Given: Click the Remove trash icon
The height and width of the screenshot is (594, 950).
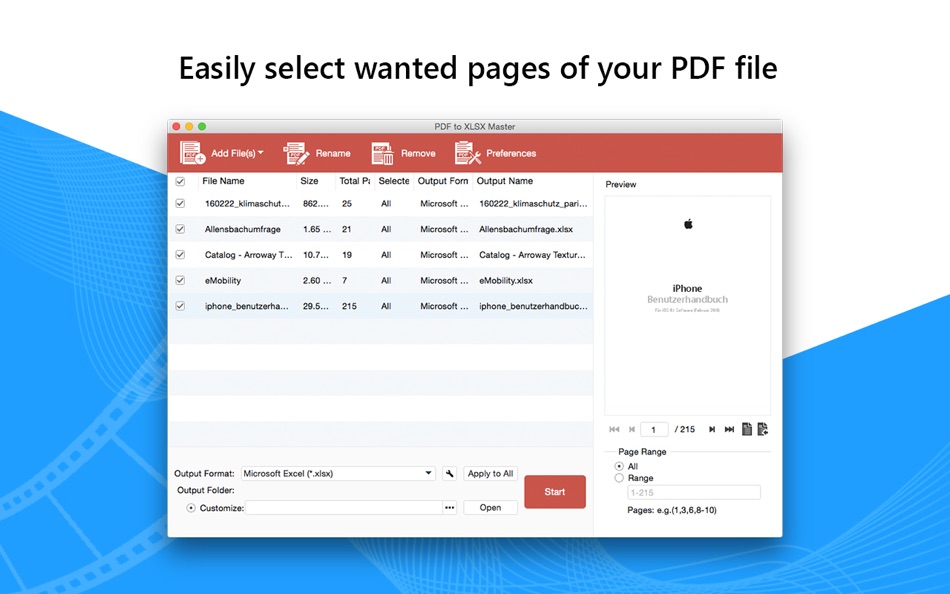Looking at the screenshot, I should click(x=382, y=153).
